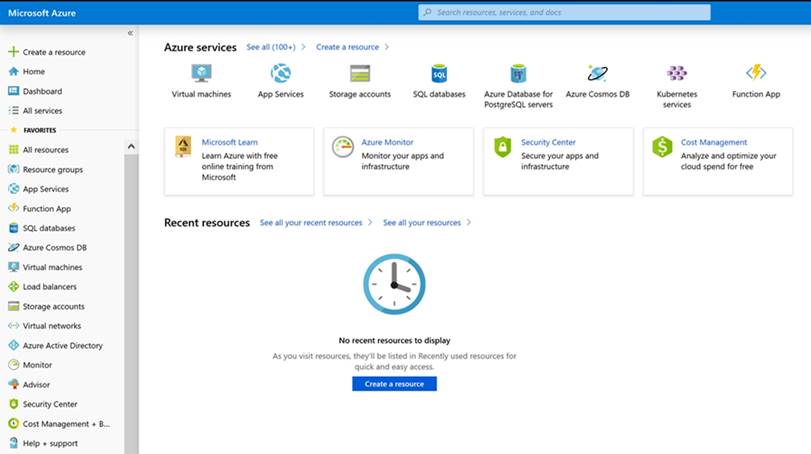
Task: Click the Security Center shield tile icon
Action: (x=502, y=148)
